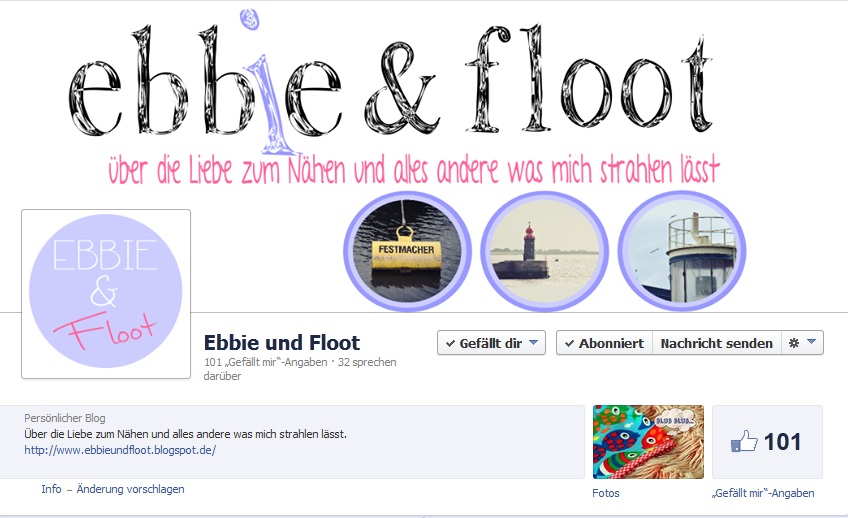Click the ampersand in cover title
Screen dimensions: 848x518
click(402, 89)
